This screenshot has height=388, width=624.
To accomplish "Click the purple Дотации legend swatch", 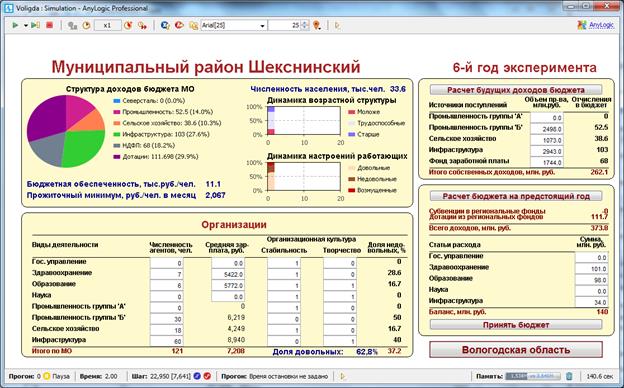I will coord(117,157).
